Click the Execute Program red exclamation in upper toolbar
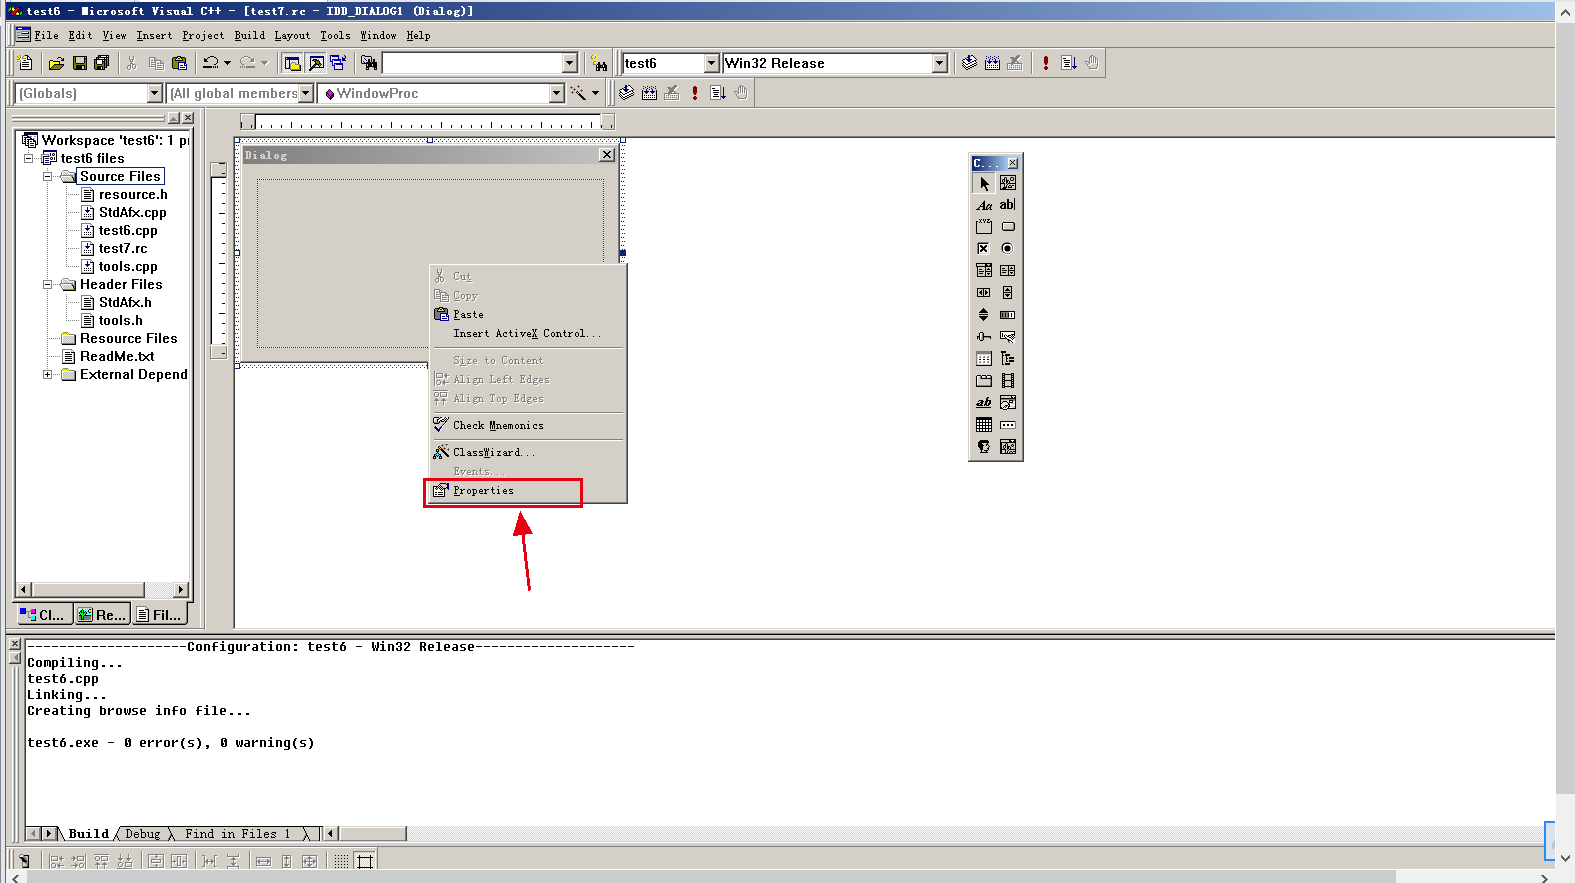 coord(1046,63)
